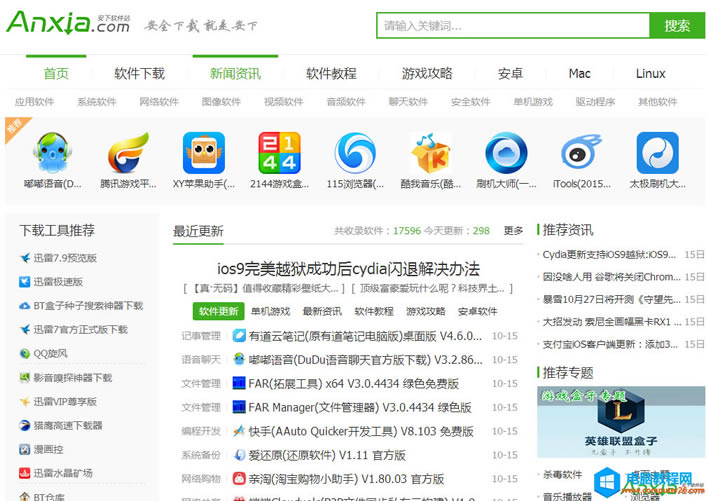Select the 刷机大师 icon

coord(506,154)
